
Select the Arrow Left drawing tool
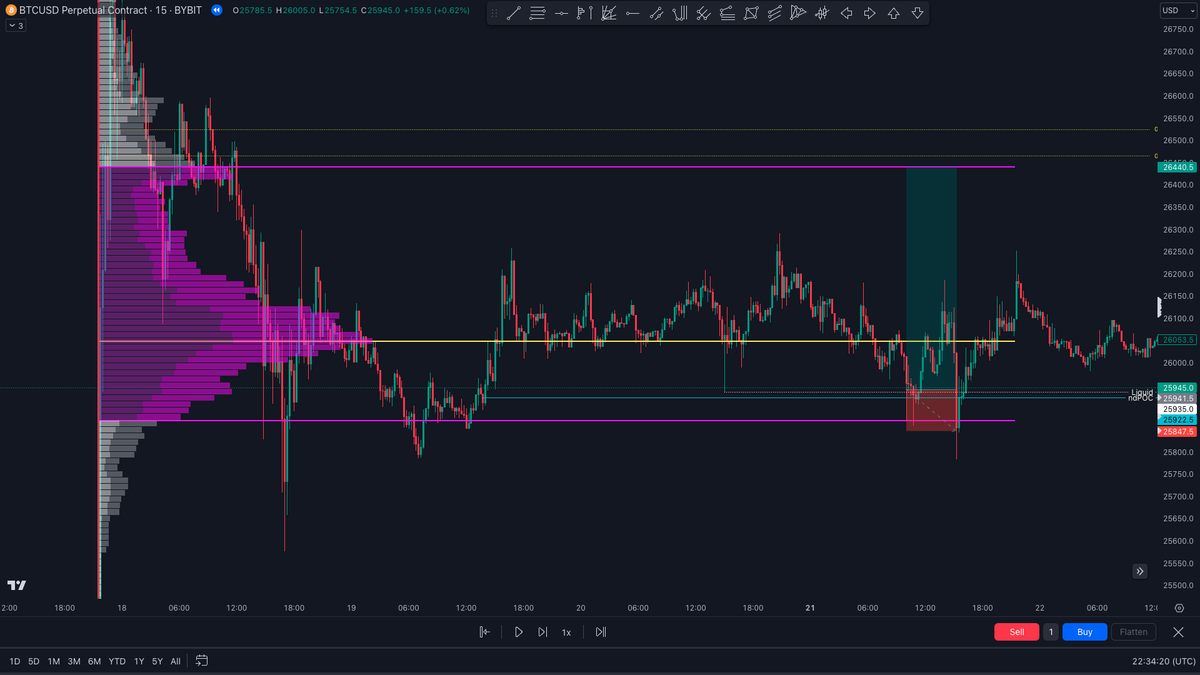846,14
